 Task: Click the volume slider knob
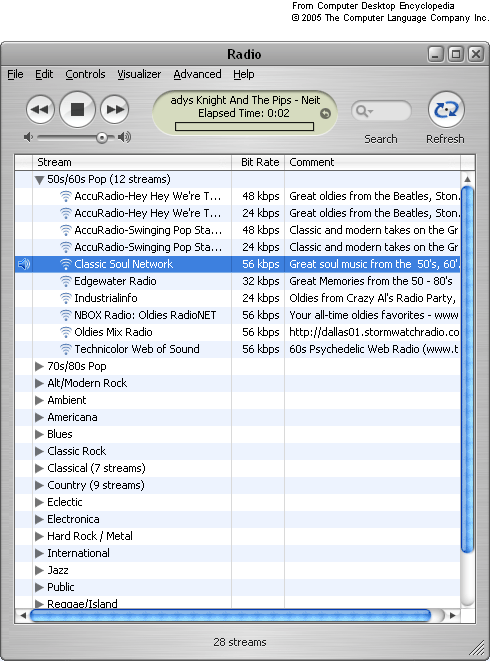tap(102, 137)
